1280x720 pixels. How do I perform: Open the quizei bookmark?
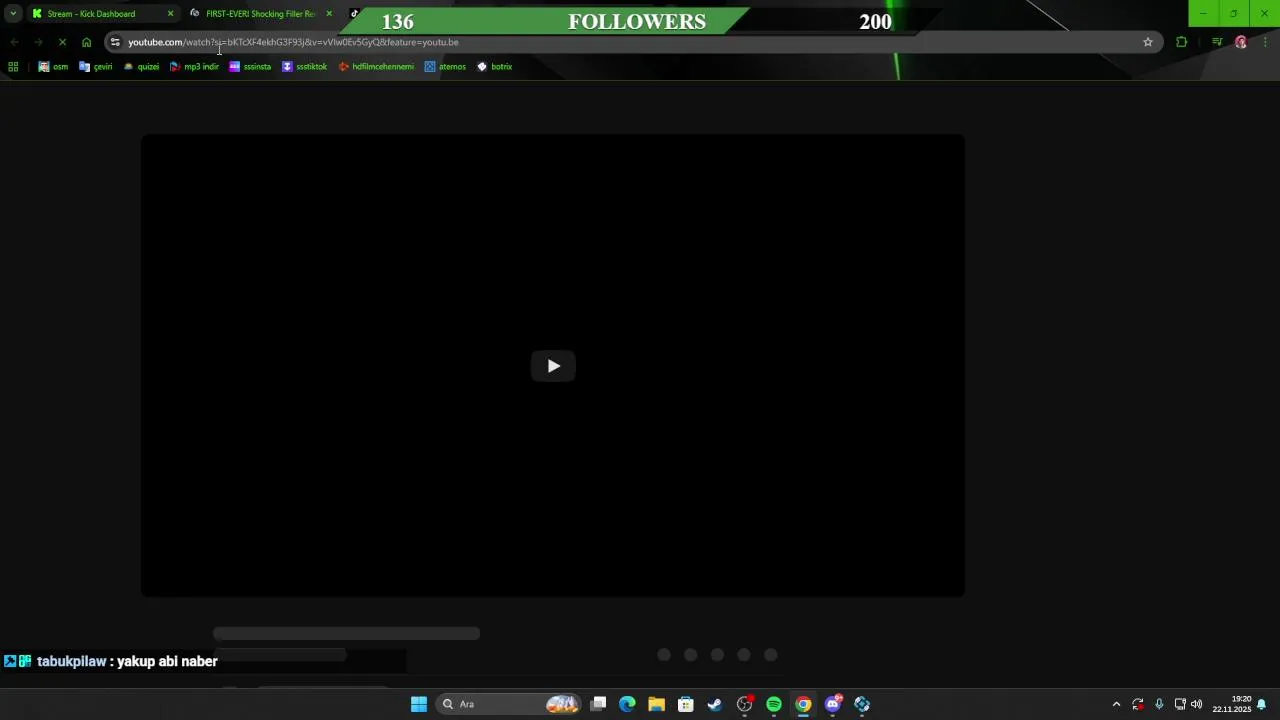[141, 67]
